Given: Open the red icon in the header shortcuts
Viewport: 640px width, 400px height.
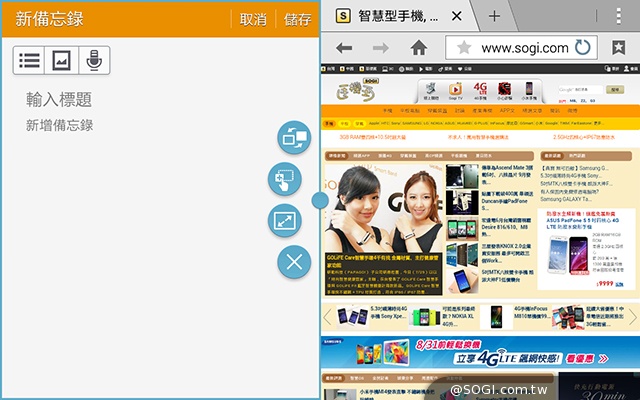Looking at the screenshot, I should coord(504,91).
